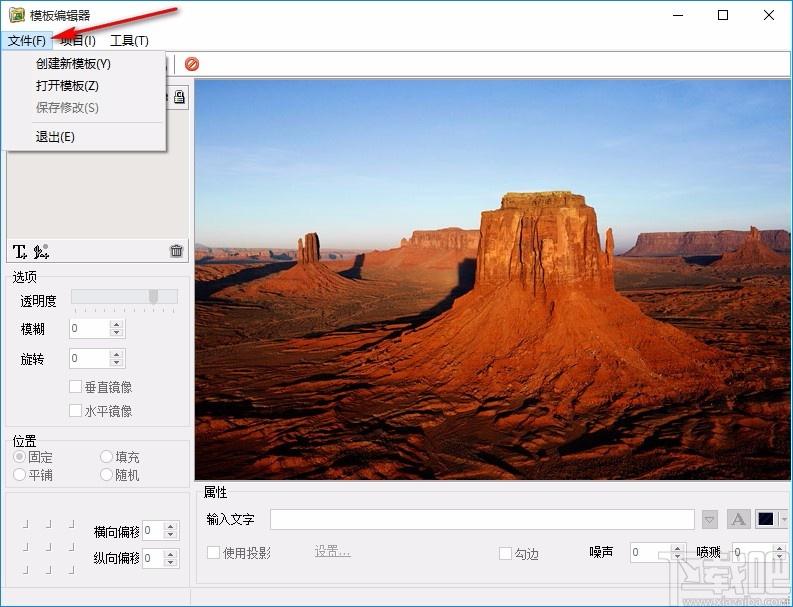Select bottom-left anchor position marker
Viewport: 793px width, 607px height.
tap(25, 570)
